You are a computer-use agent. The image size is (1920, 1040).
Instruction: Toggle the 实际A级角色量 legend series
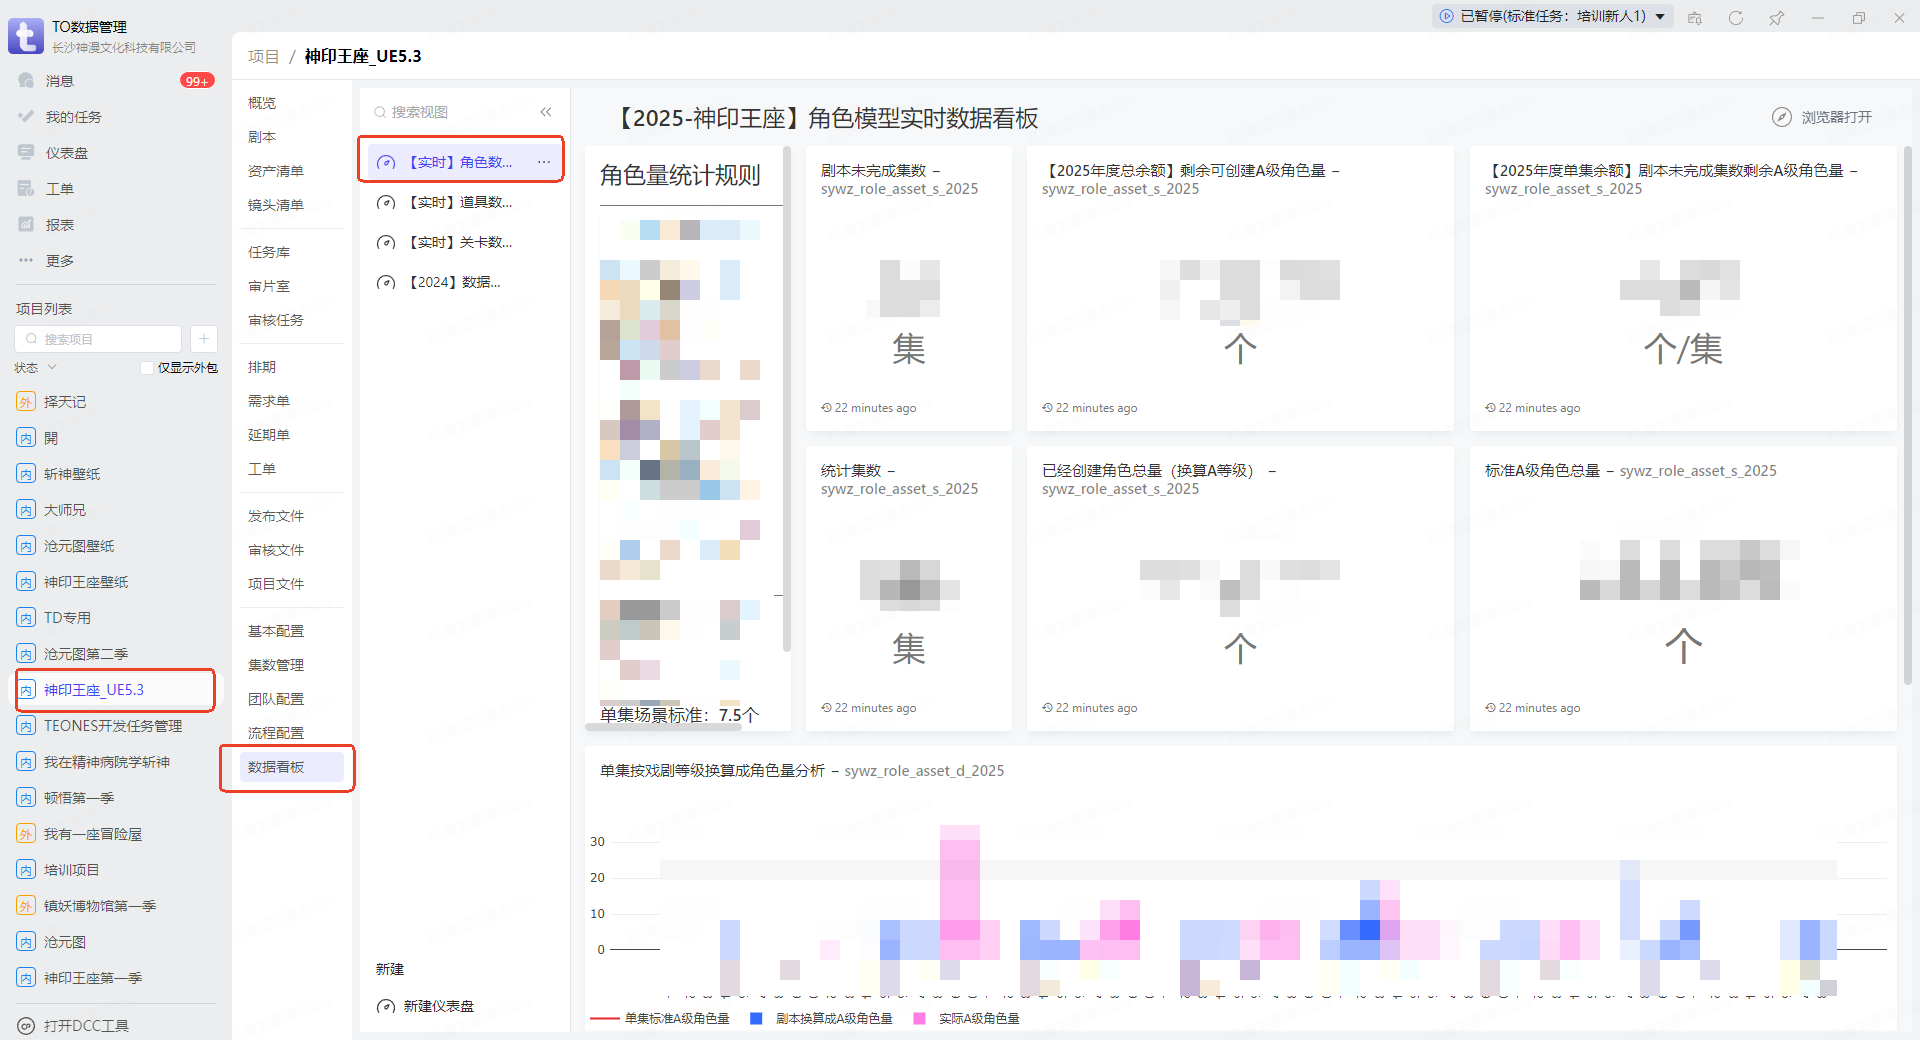968,1018
